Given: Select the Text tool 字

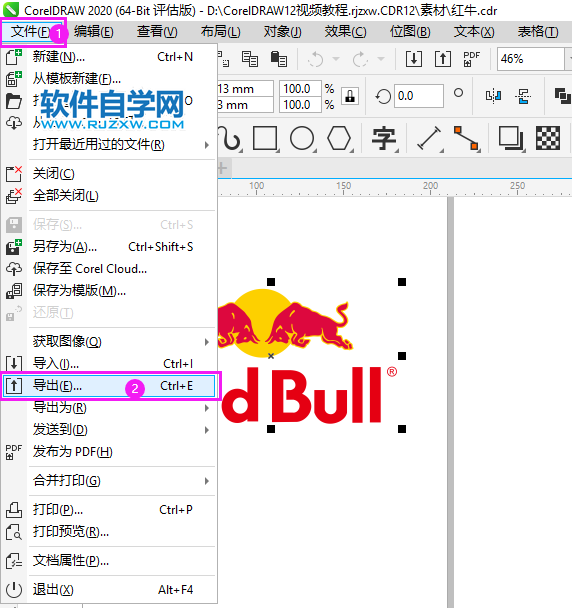Looking at the screenshot, I should pyautogui.click(x=384, y=138).
